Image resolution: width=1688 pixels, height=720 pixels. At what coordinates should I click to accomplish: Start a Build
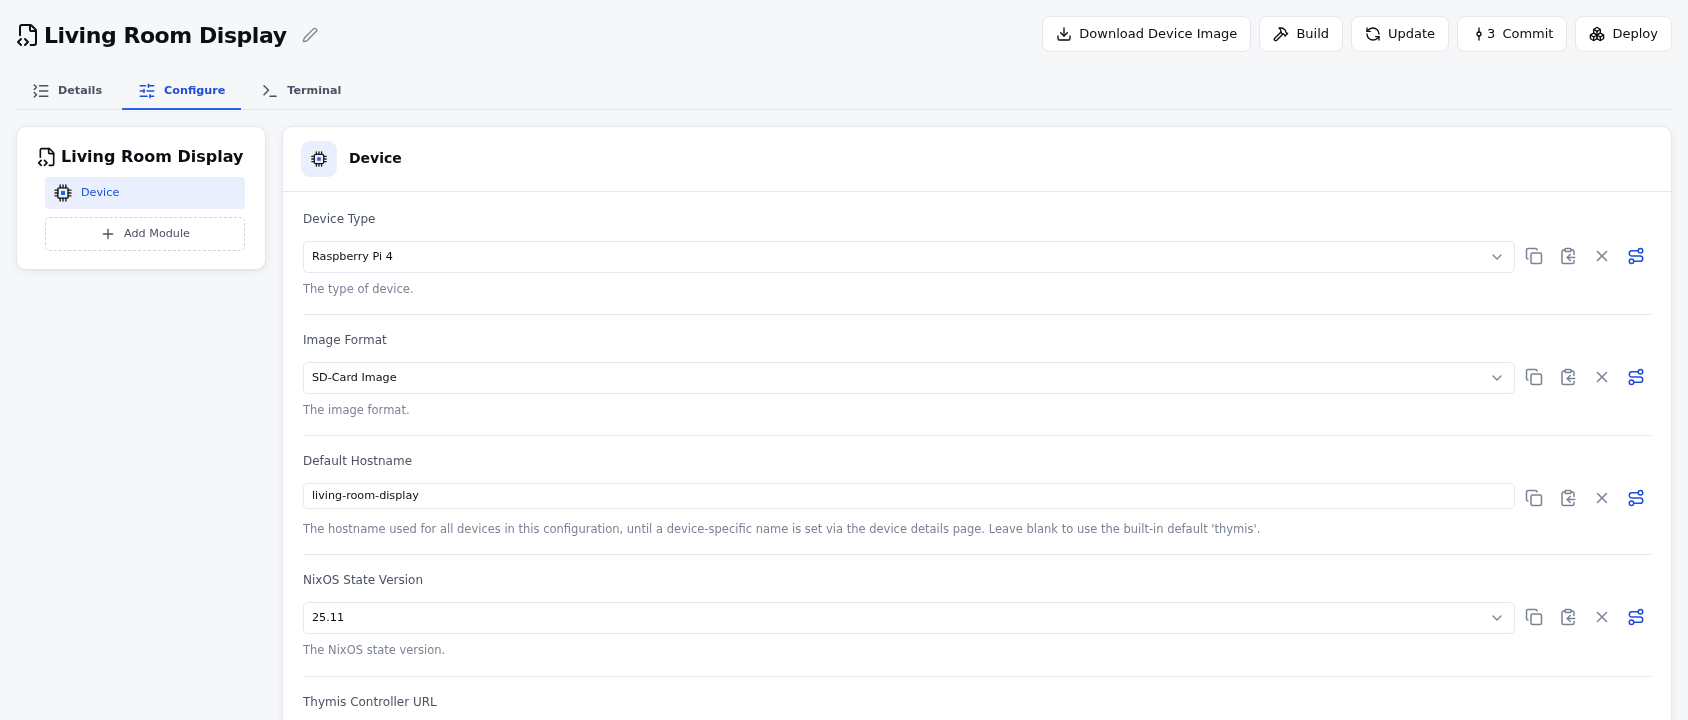tap(1300, 34)
